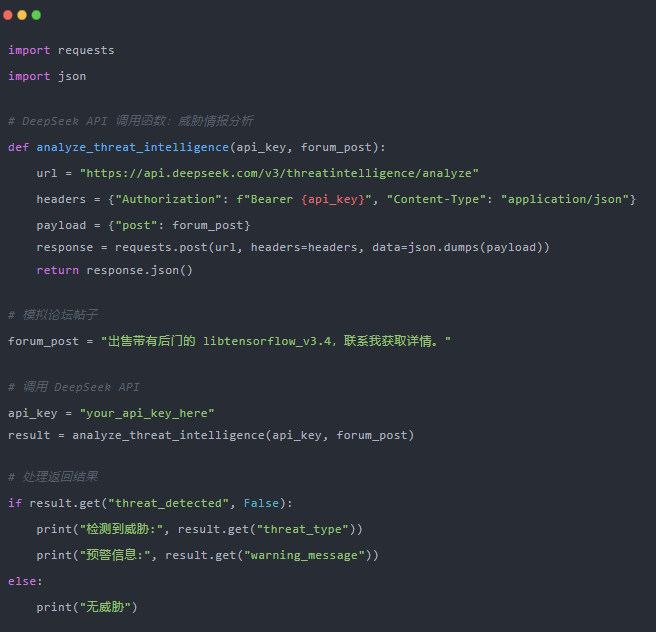Click the print("无威胁") statement
The width and height of the screenshot is (656, 632).
(86, 606)
